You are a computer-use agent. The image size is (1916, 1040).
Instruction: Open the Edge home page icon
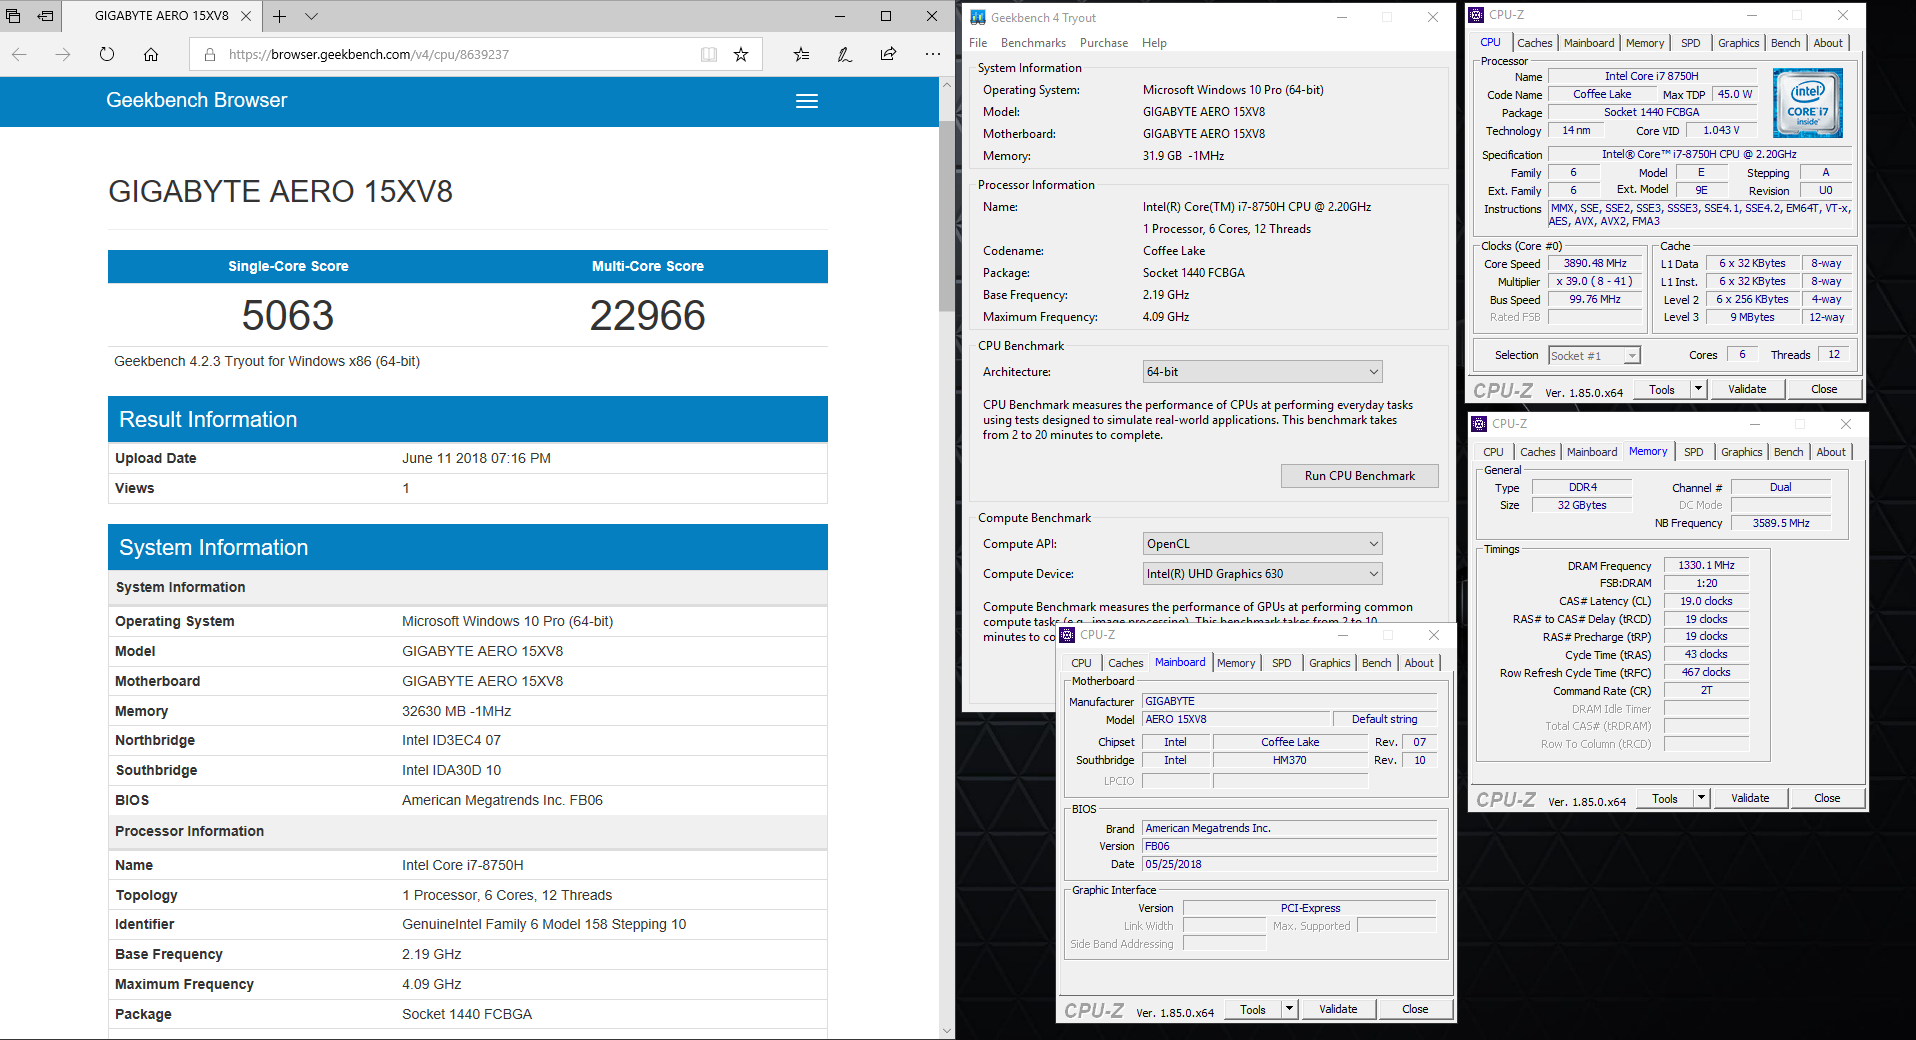[x=151, y=54]
